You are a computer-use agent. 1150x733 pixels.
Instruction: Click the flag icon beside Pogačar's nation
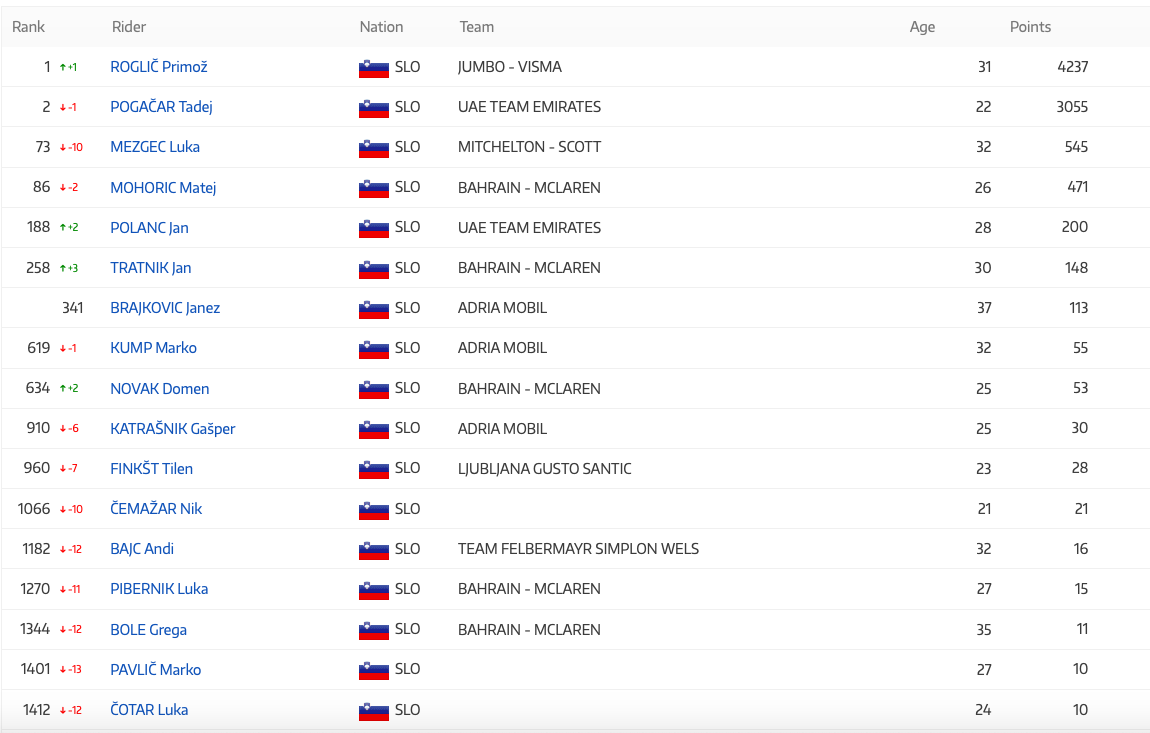pyautogui.click(x=373, y=108)
